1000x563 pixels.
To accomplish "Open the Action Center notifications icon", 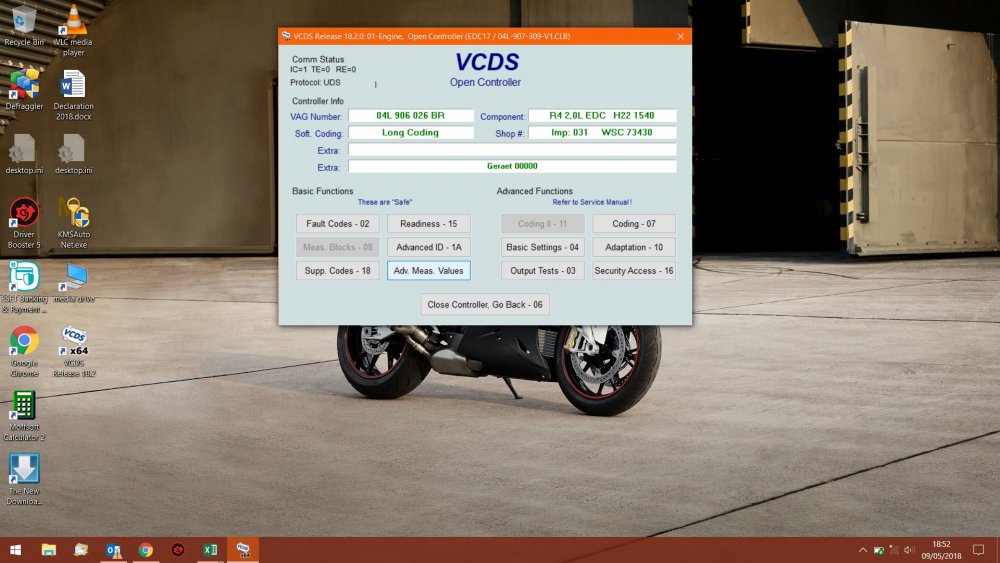I will click(x=978, y=550).
